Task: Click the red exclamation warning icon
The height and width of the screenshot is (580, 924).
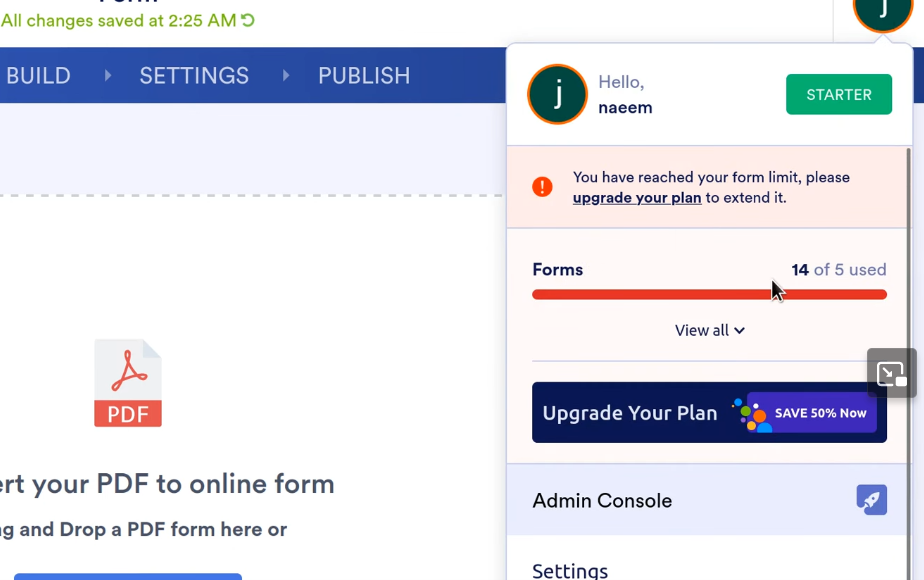Action: pyautogui.click(x=542, y=187)
